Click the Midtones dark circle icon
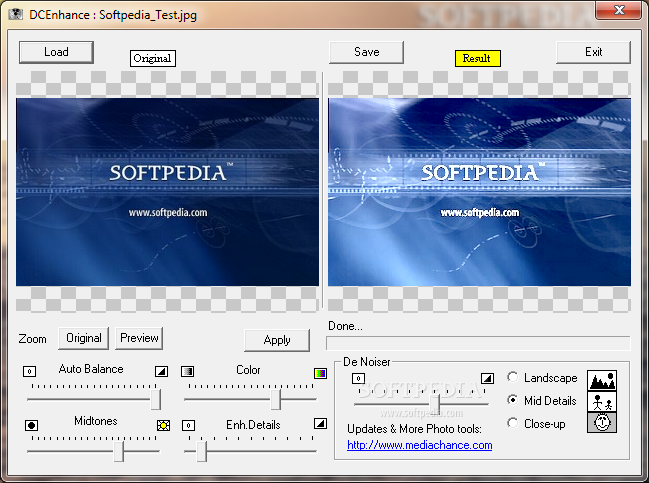Image resolution: width=649 pixels, height=483 pixels. click(31, 425)
